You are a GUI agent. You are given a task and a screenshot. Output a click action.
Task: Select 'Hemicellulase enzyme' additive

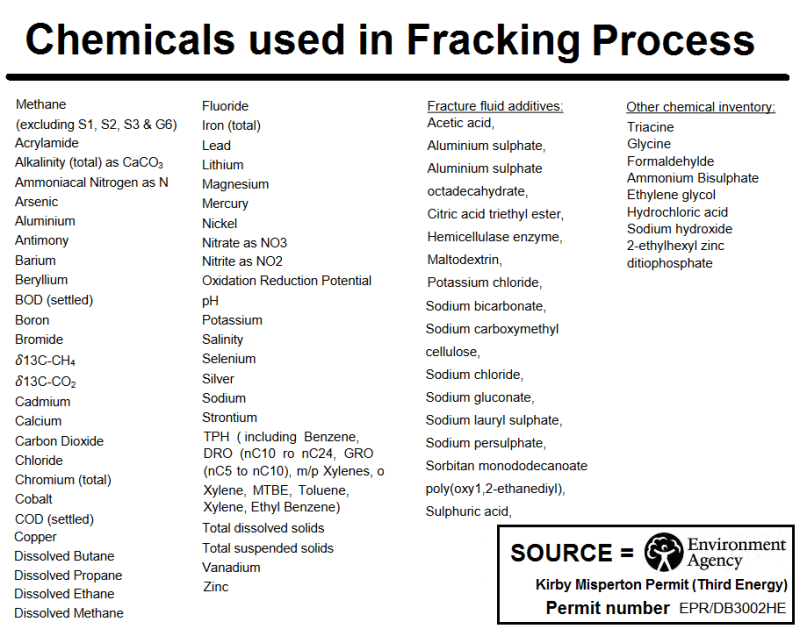[494, 237]
